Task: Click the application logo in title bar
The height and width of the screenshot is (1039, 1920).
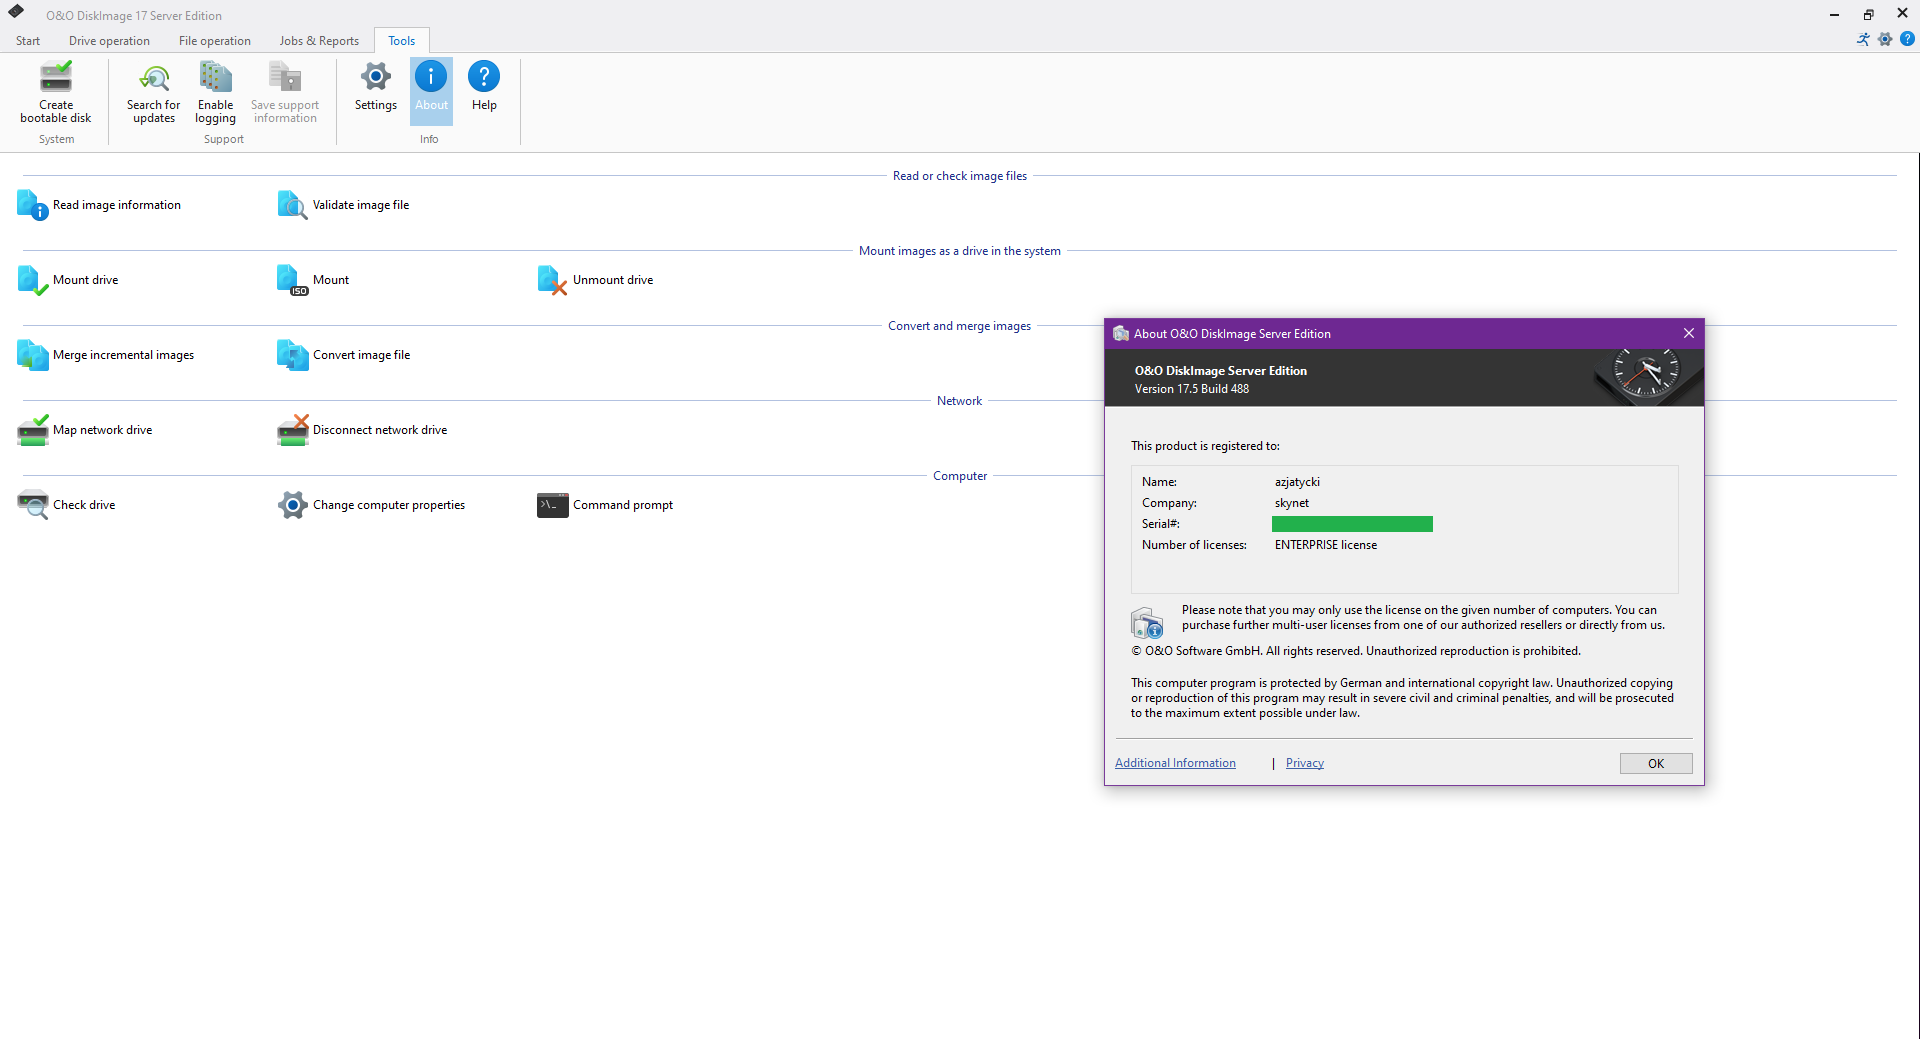Action: (x=16, y=12)
